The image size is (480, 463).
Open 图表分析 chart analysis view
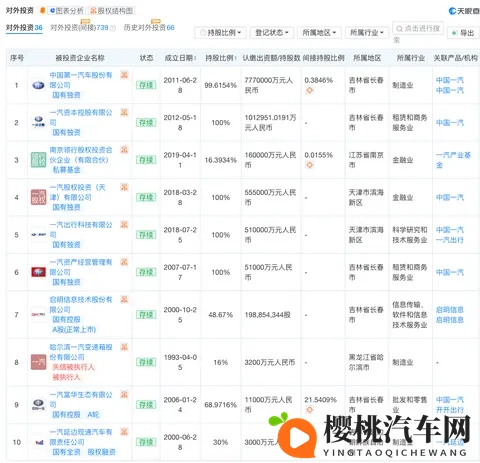tap(67, 11)
